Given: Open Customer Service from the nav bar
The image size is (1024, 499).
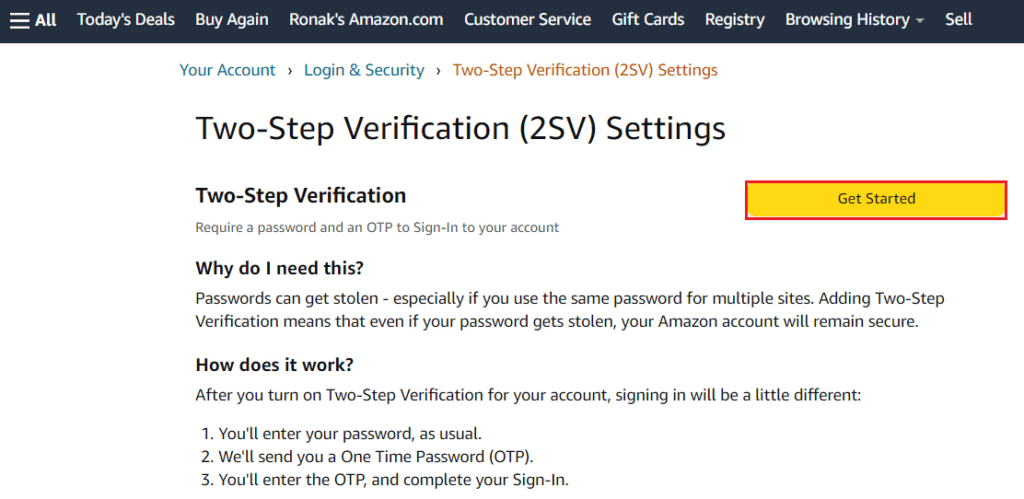Looking at the screenshot, I should pos(528,20).
